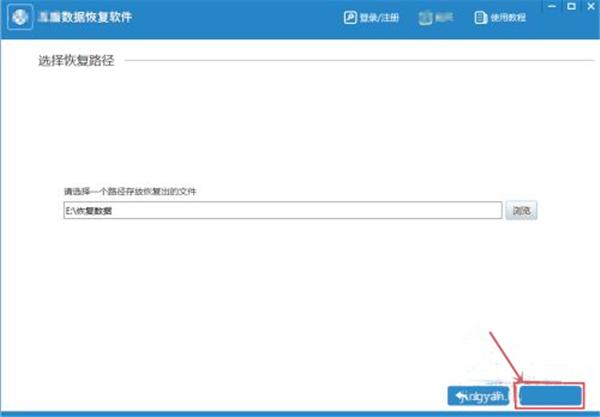Click the E:\恢复数据 path text
This screenshot has height=417, width=600.
coord(89,211)
